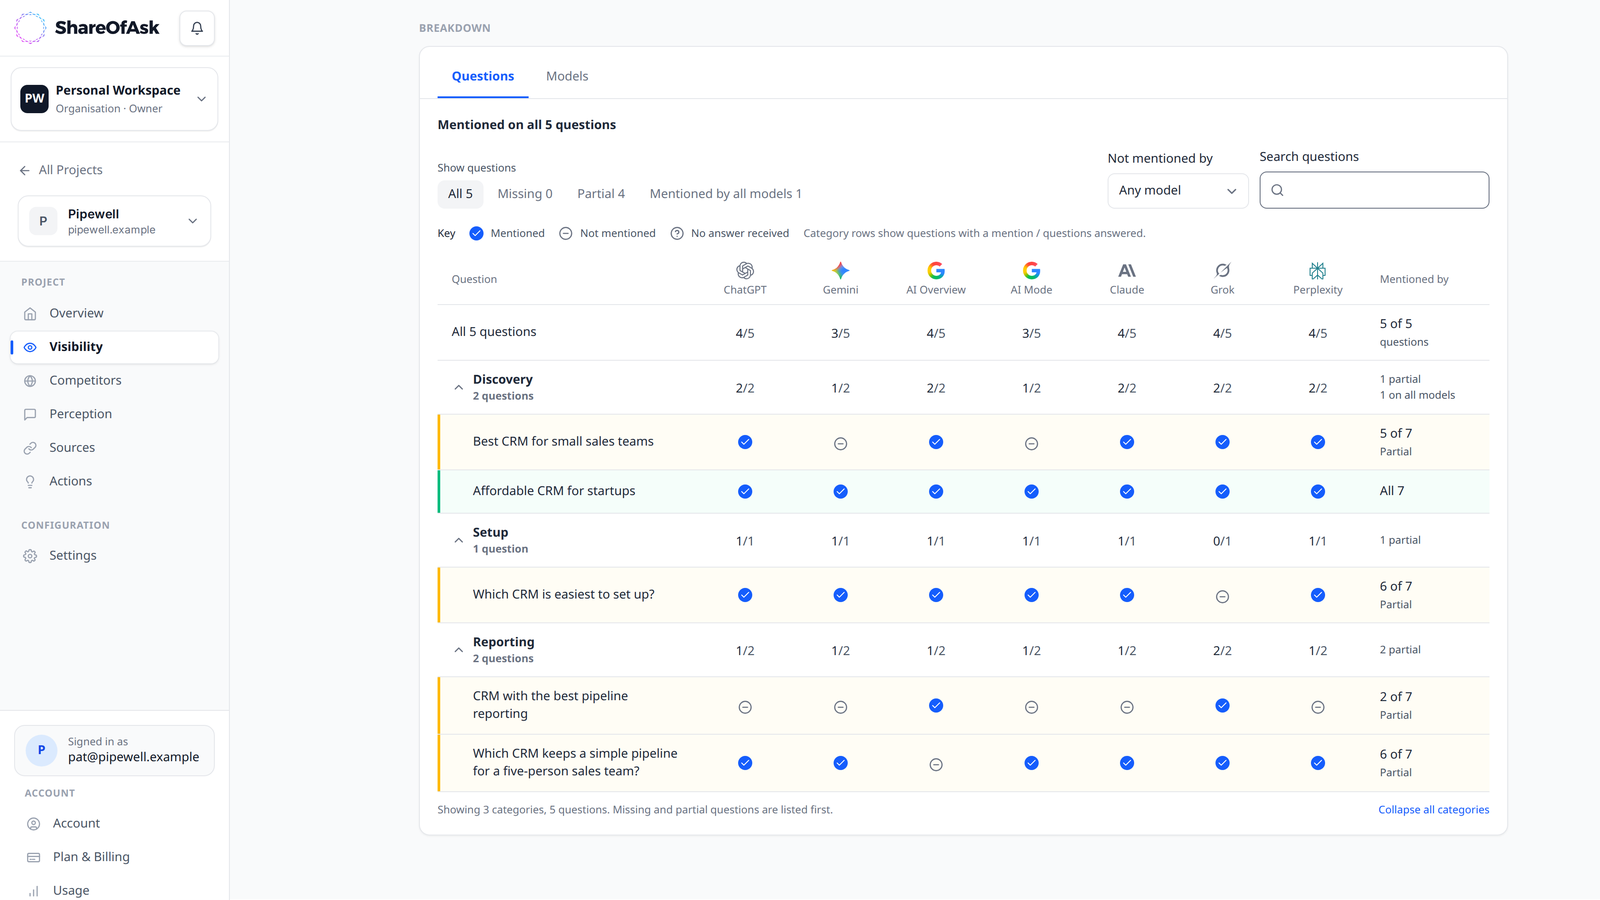This screenshot has height=900, width=1600.
Task: Click AI Overview mentioned check for CRM with the best pipeline reporting
Action: click(936, 706)
